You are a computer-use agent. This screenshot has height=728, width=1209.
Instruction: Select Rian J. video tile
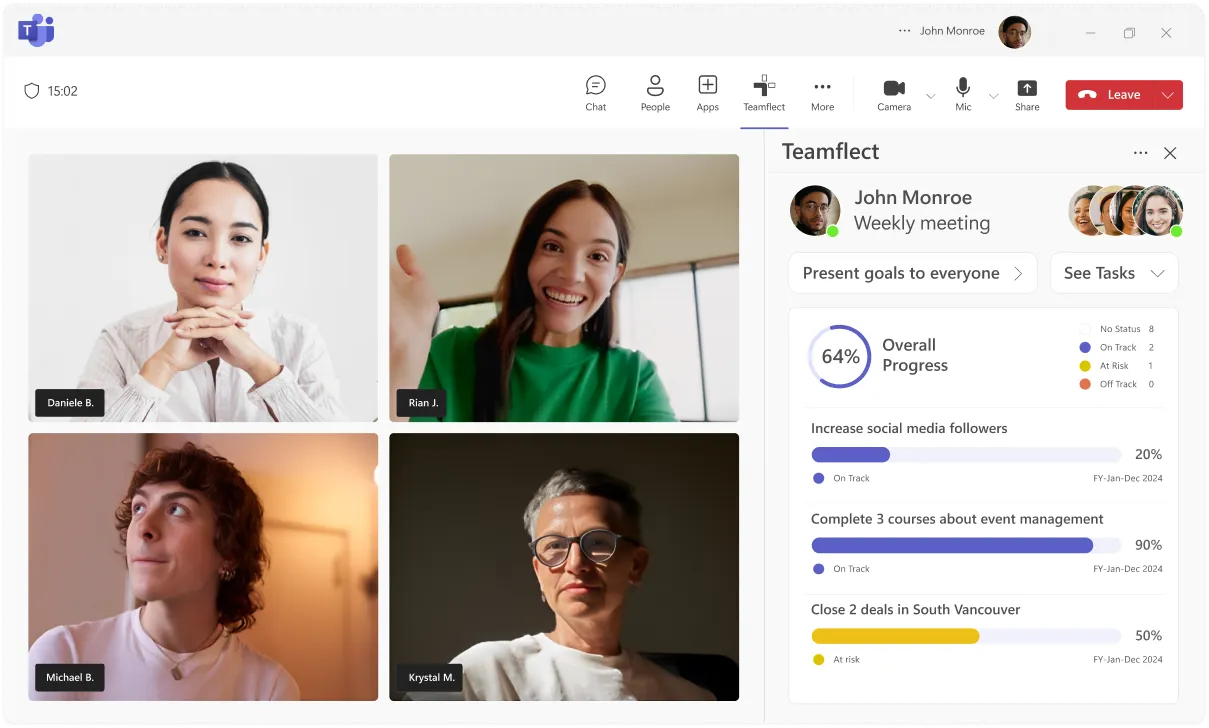[564, 288]
